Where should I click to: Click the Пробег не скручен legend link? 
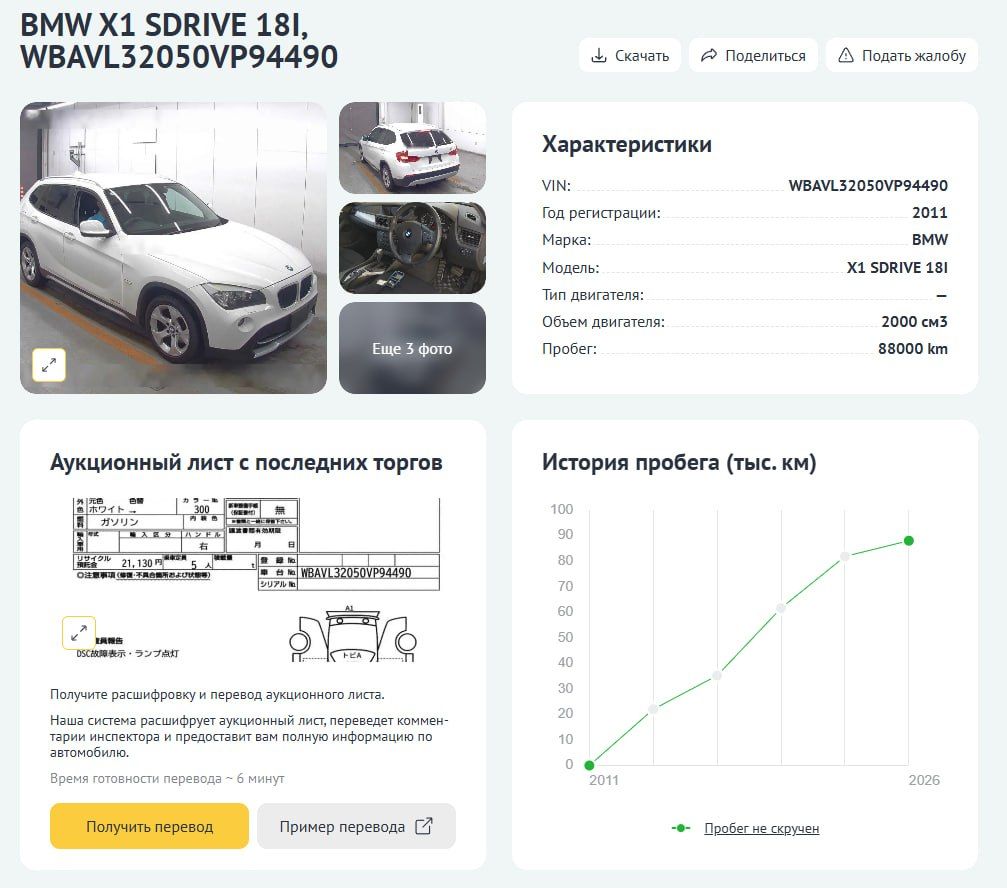[x=762, y=828]
